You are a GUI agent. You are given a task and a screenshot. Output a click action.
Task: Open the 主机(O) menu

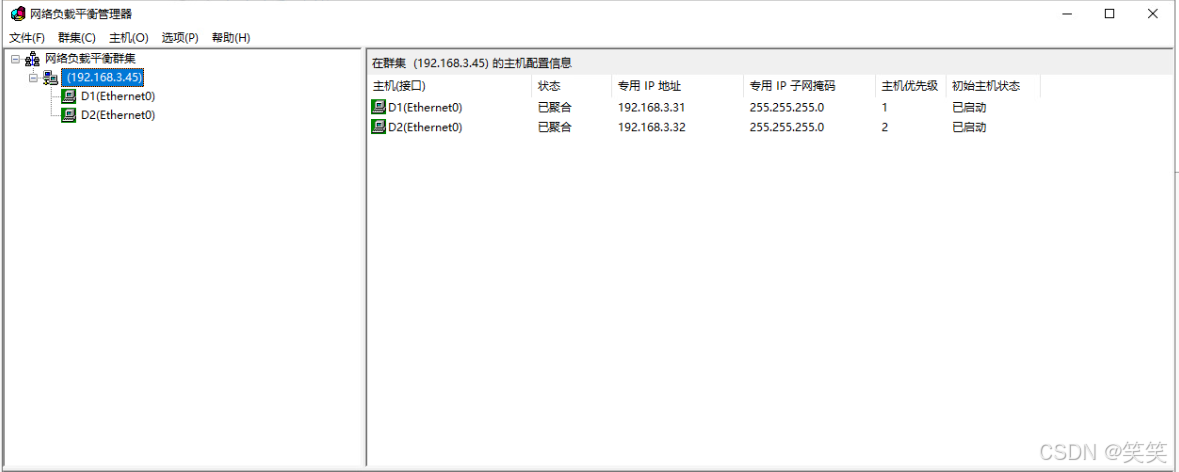point(128,38)
